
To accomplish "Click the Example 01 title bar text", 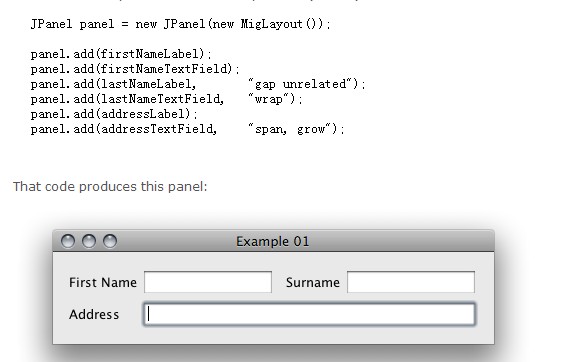I will [273, 242].
